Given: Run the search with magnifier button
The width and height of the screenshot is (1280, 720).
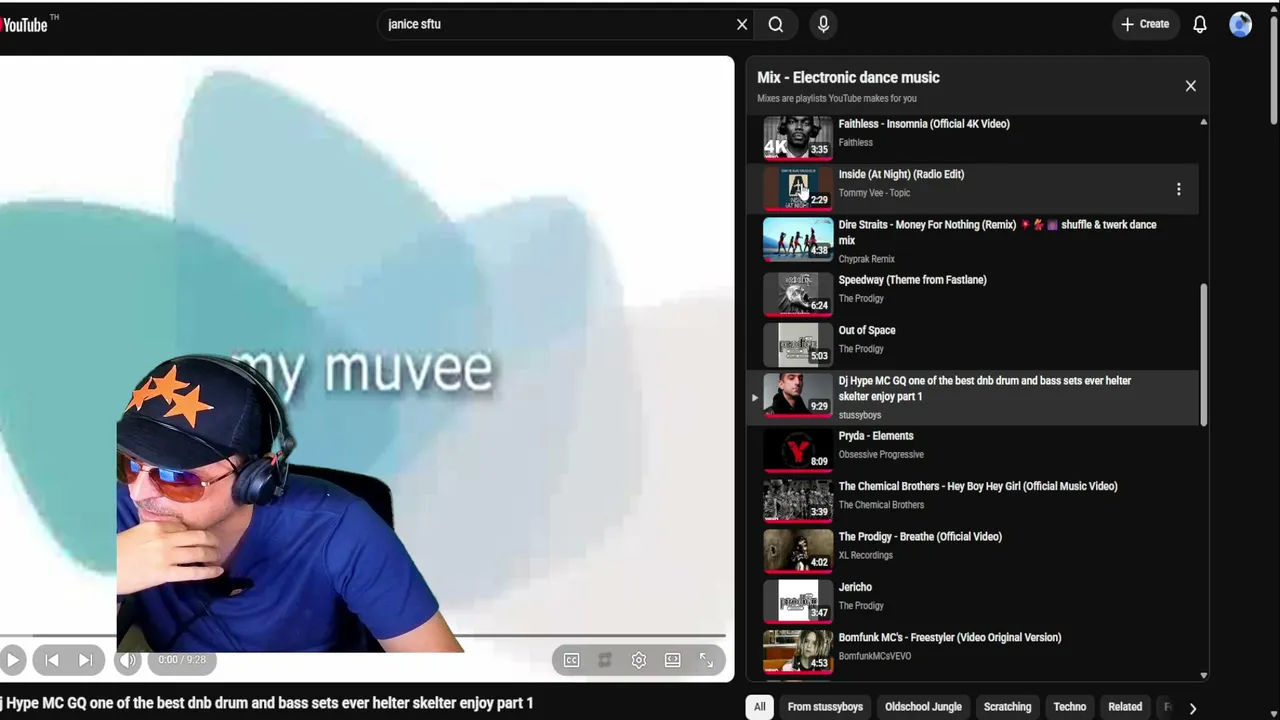Looking at the screenshot, I should 776,24.
